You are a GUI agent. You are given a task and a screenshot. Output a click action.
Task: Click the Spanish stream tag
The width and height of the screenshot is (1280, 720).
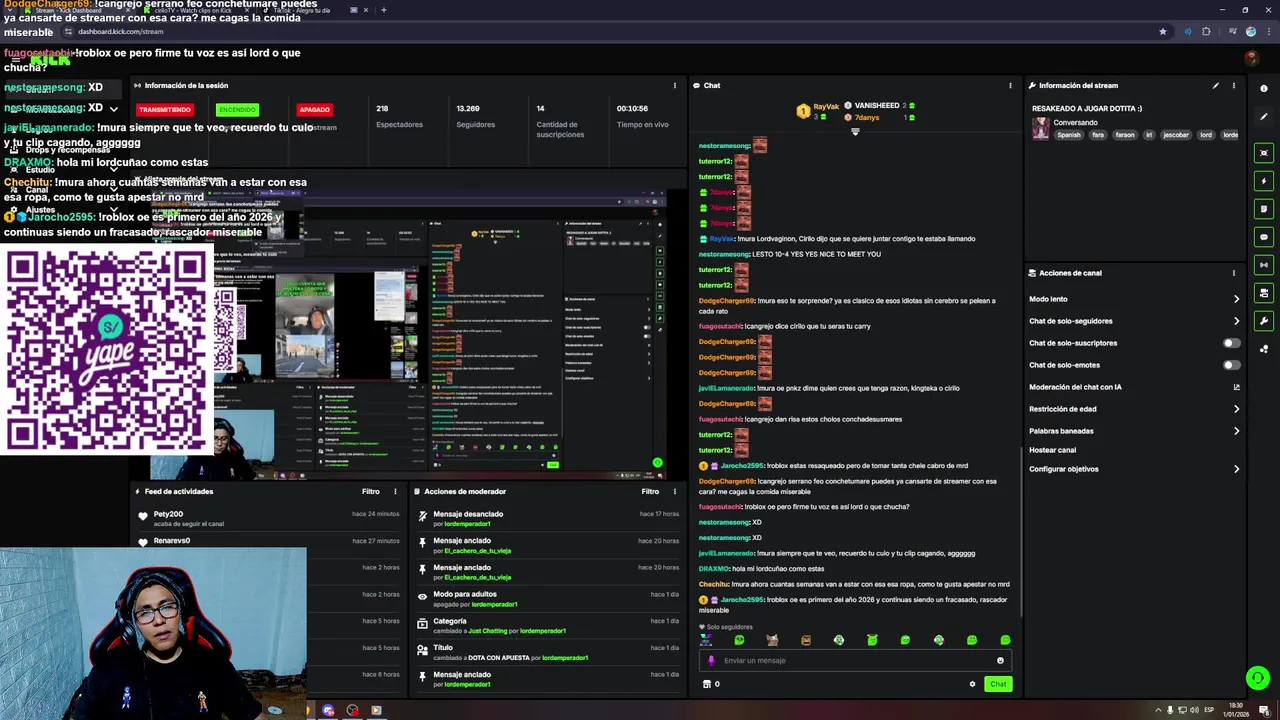point(1069,135)
